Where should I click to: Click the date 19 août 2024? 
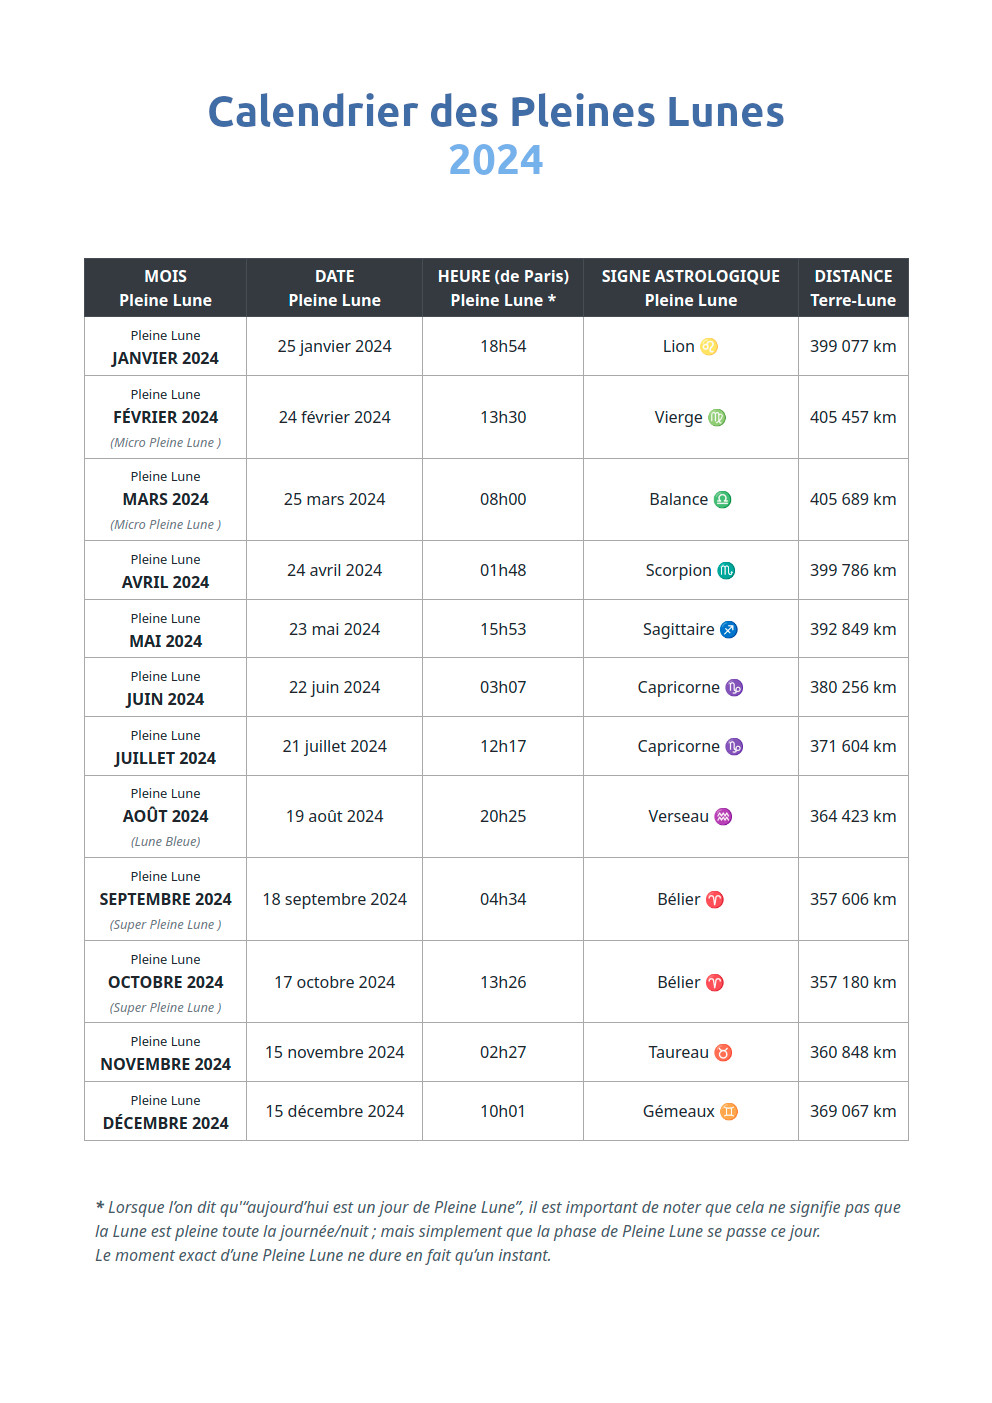pyautogui.click(x=335, y=817)
